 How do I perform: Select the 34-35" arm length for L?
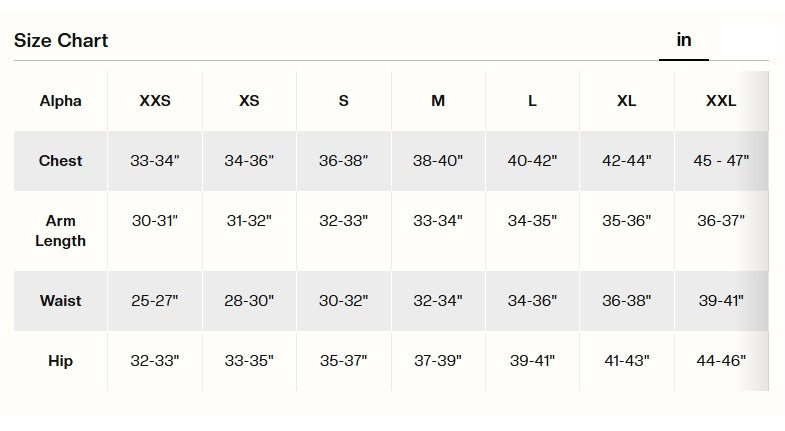[532, 221]
